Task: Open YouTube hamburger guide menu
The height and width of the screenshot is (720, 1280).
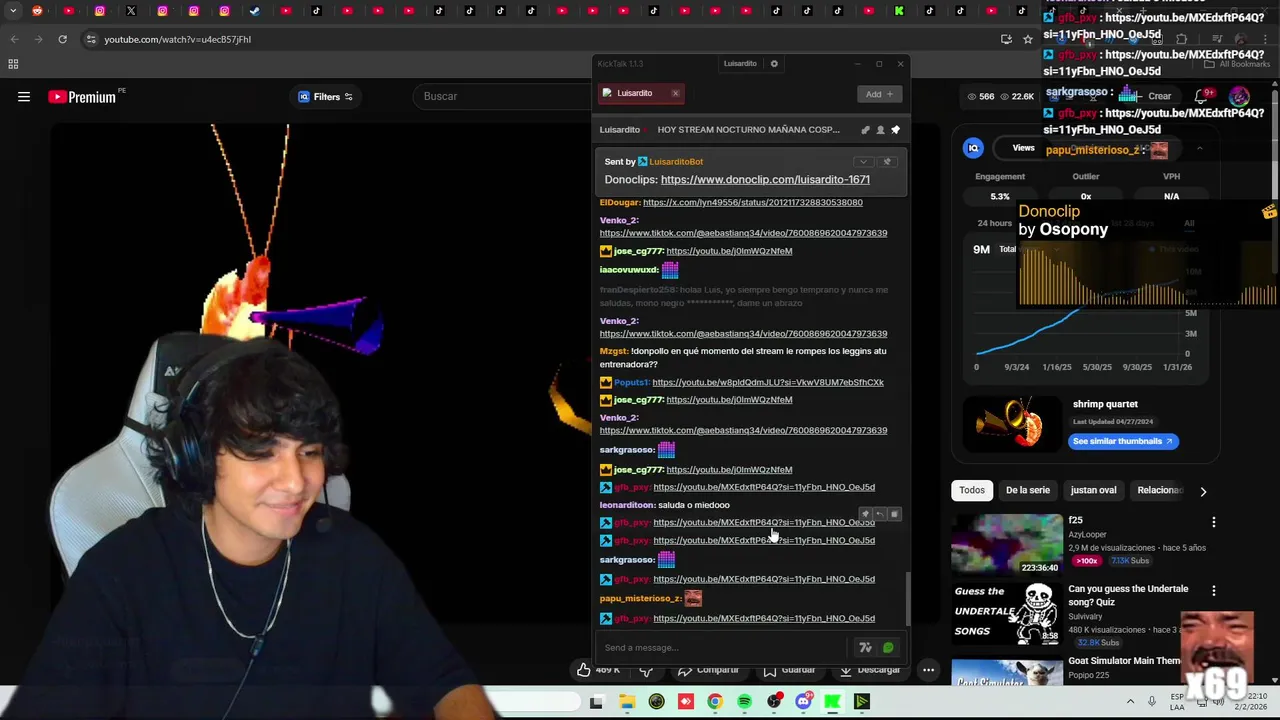Action: [24, 97]
